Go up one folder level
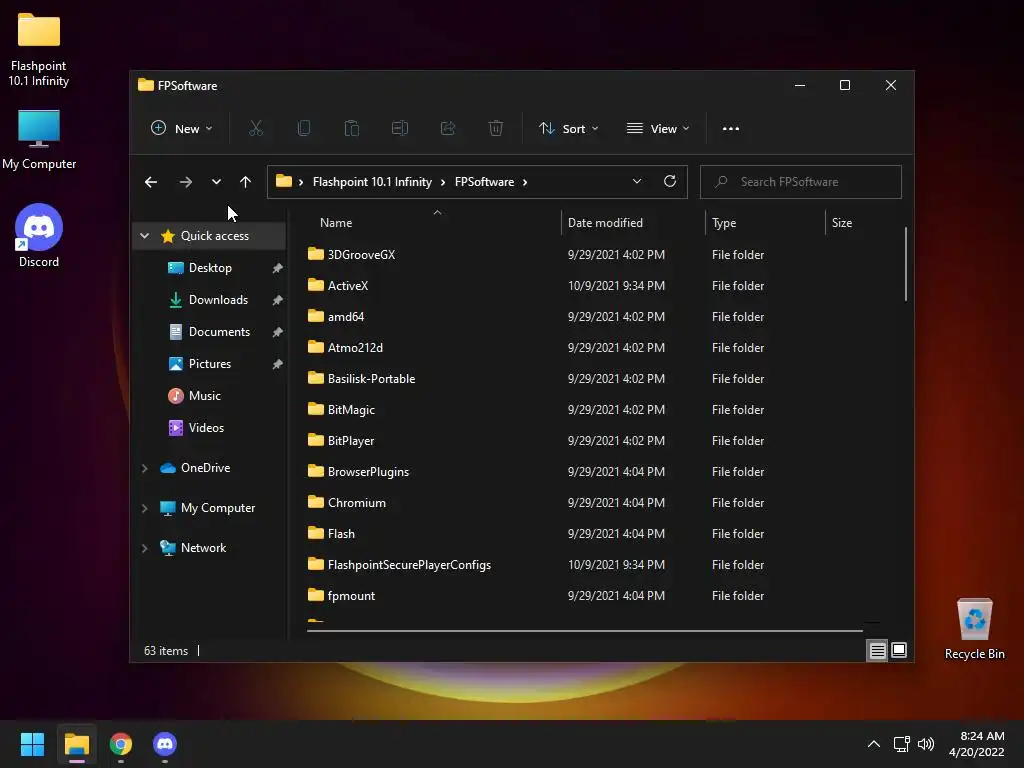 [245, 182]
